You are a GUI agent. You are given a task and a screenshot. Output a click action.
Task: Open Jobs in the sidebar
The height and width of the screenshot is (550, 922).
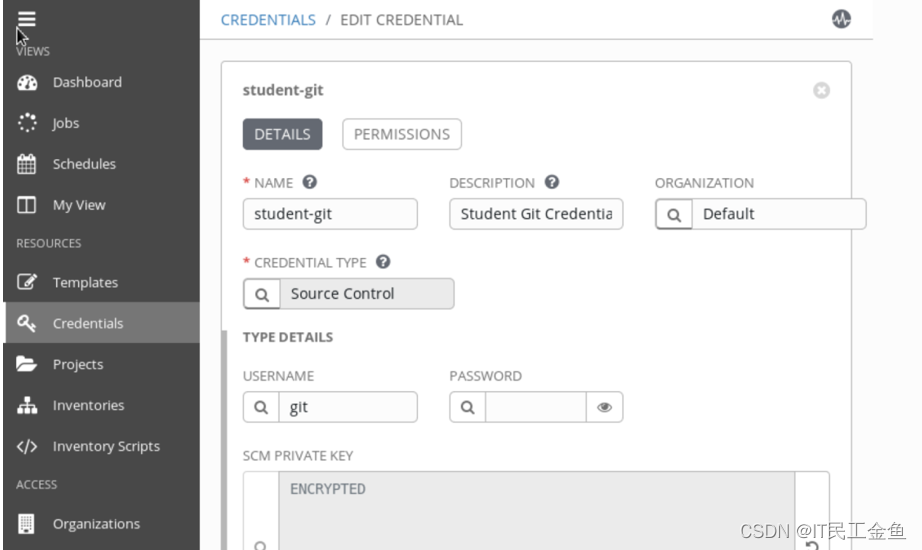coord(66,123)
